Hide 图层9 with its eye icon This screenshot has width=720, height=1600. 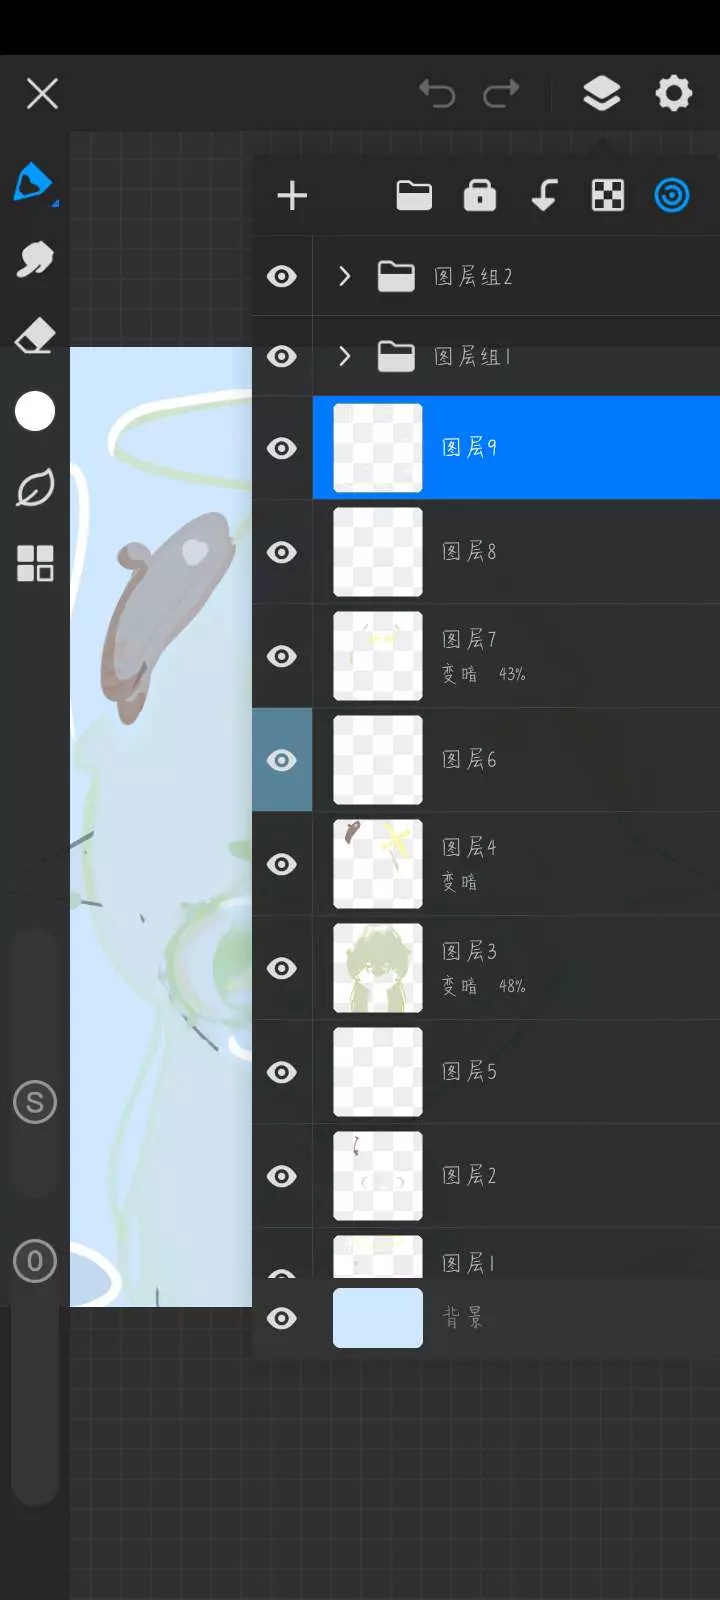click(282, 448)
